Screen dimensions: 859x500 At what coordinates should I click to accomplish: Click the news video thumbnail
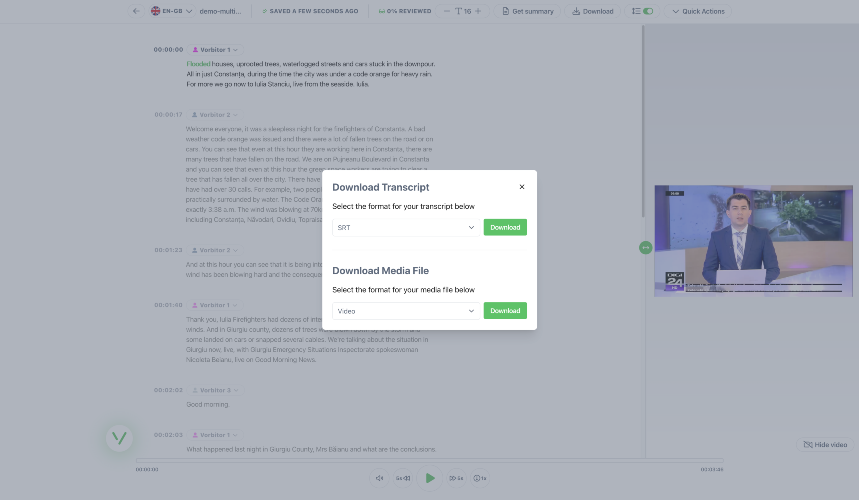pos(753,241)
